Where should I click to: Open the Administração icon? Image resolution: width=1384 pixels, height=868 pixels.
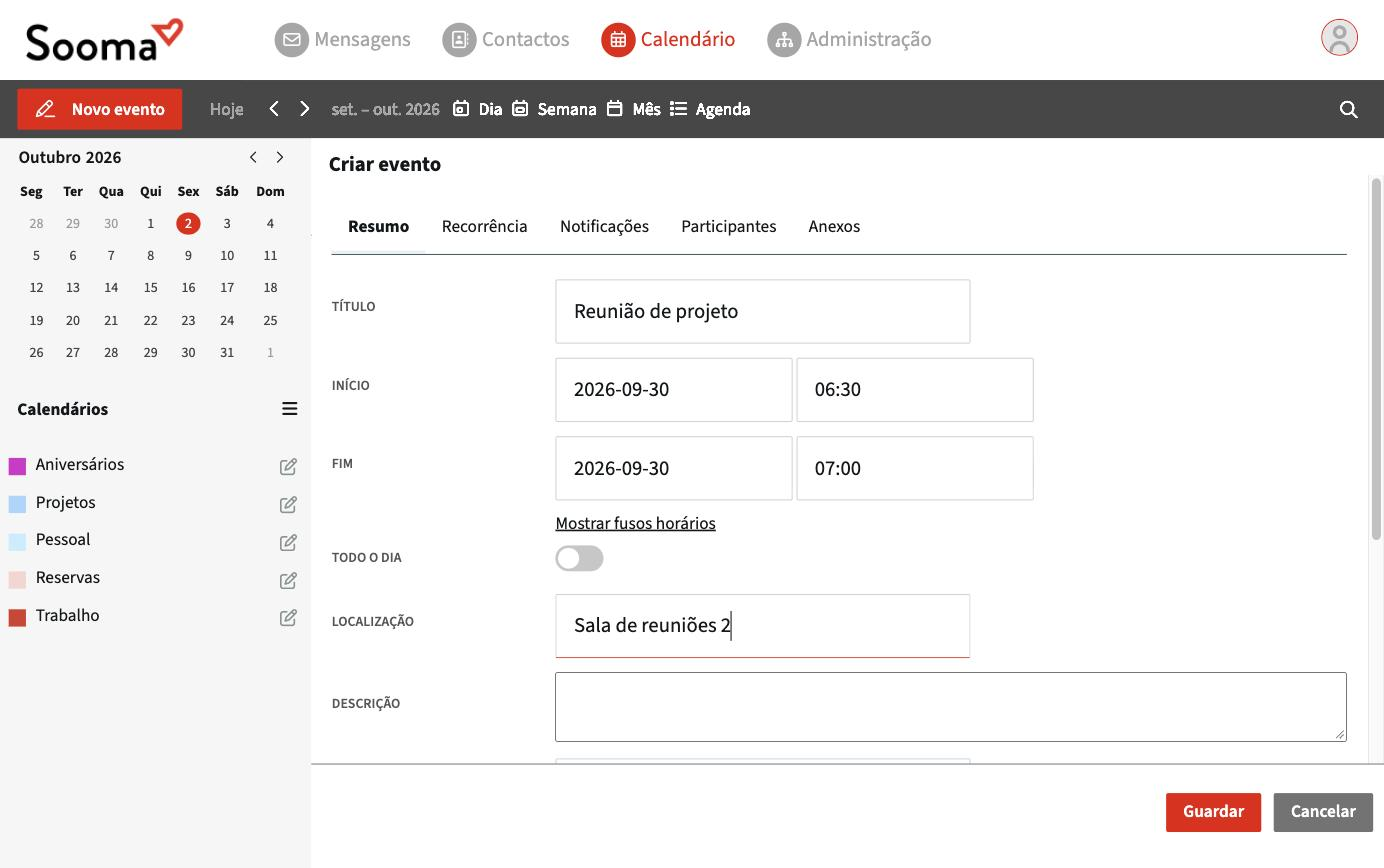784,40
